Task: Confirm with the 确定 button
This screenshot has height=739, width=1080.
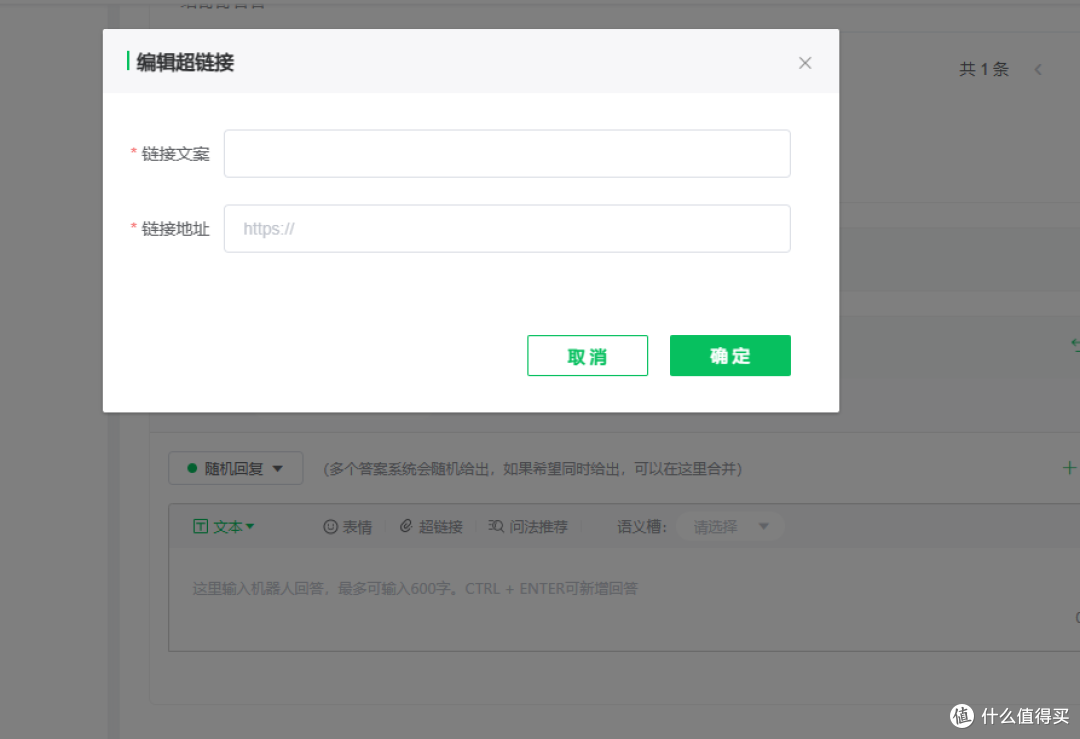Action: click(x=730, y=355)
